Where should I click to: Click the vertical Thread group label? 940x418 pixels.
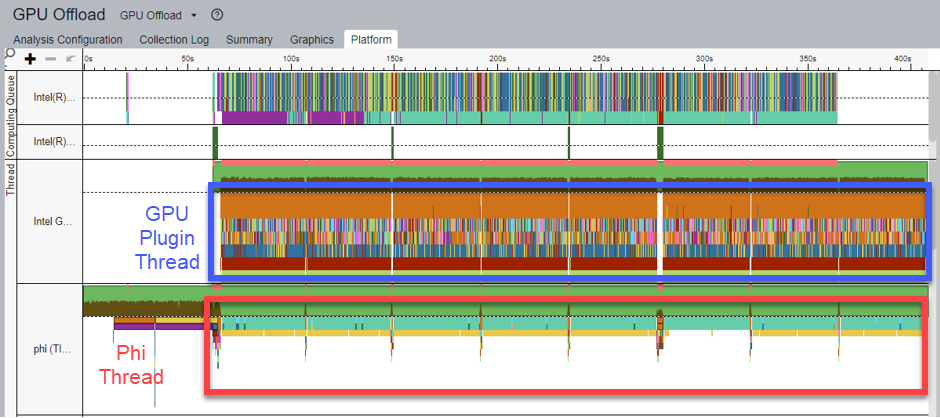tap(11, 179)
